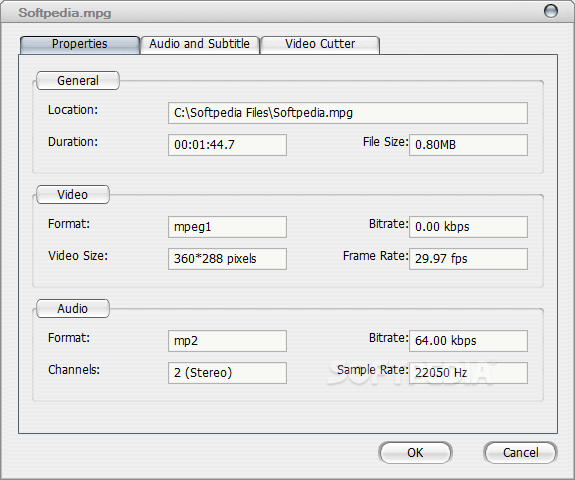
Task: Click the Sample Rate 22050 Hz field
Action: pos(468,373)
